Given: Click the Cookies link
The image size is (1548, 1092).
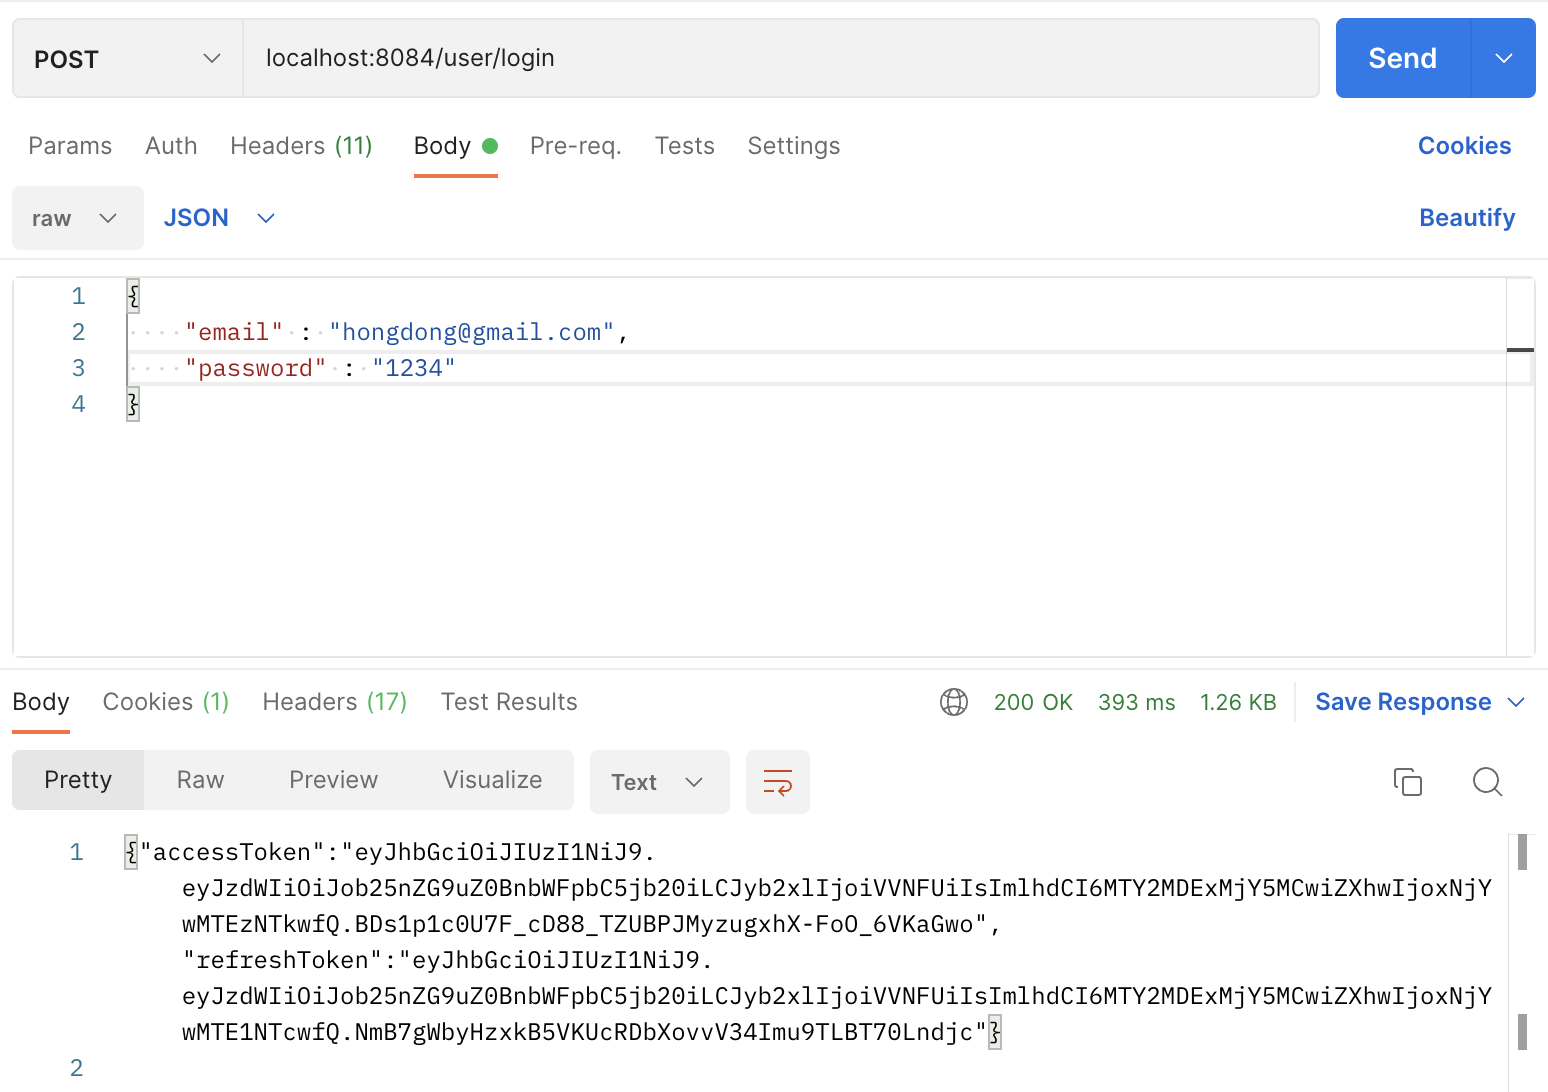Looking at the screenshot, I should click(1464, 146).
